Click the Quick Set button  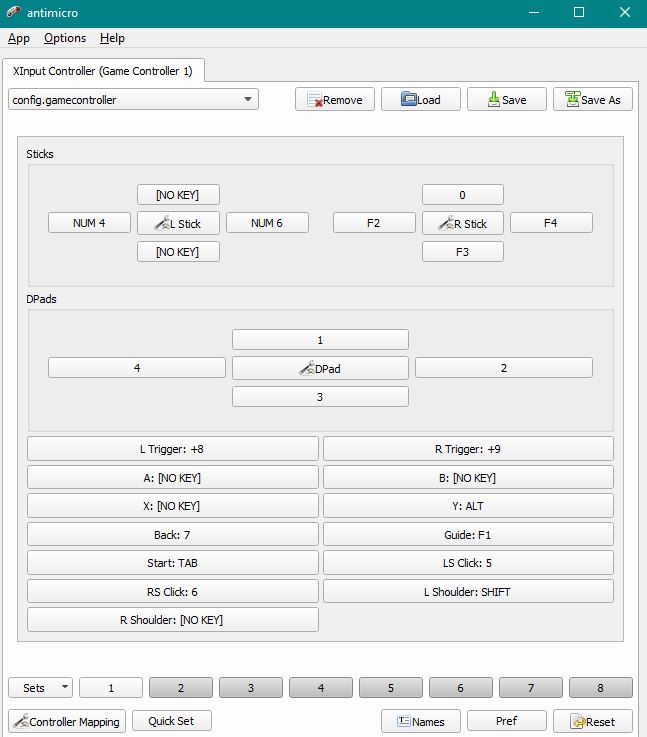click(172, 721)
